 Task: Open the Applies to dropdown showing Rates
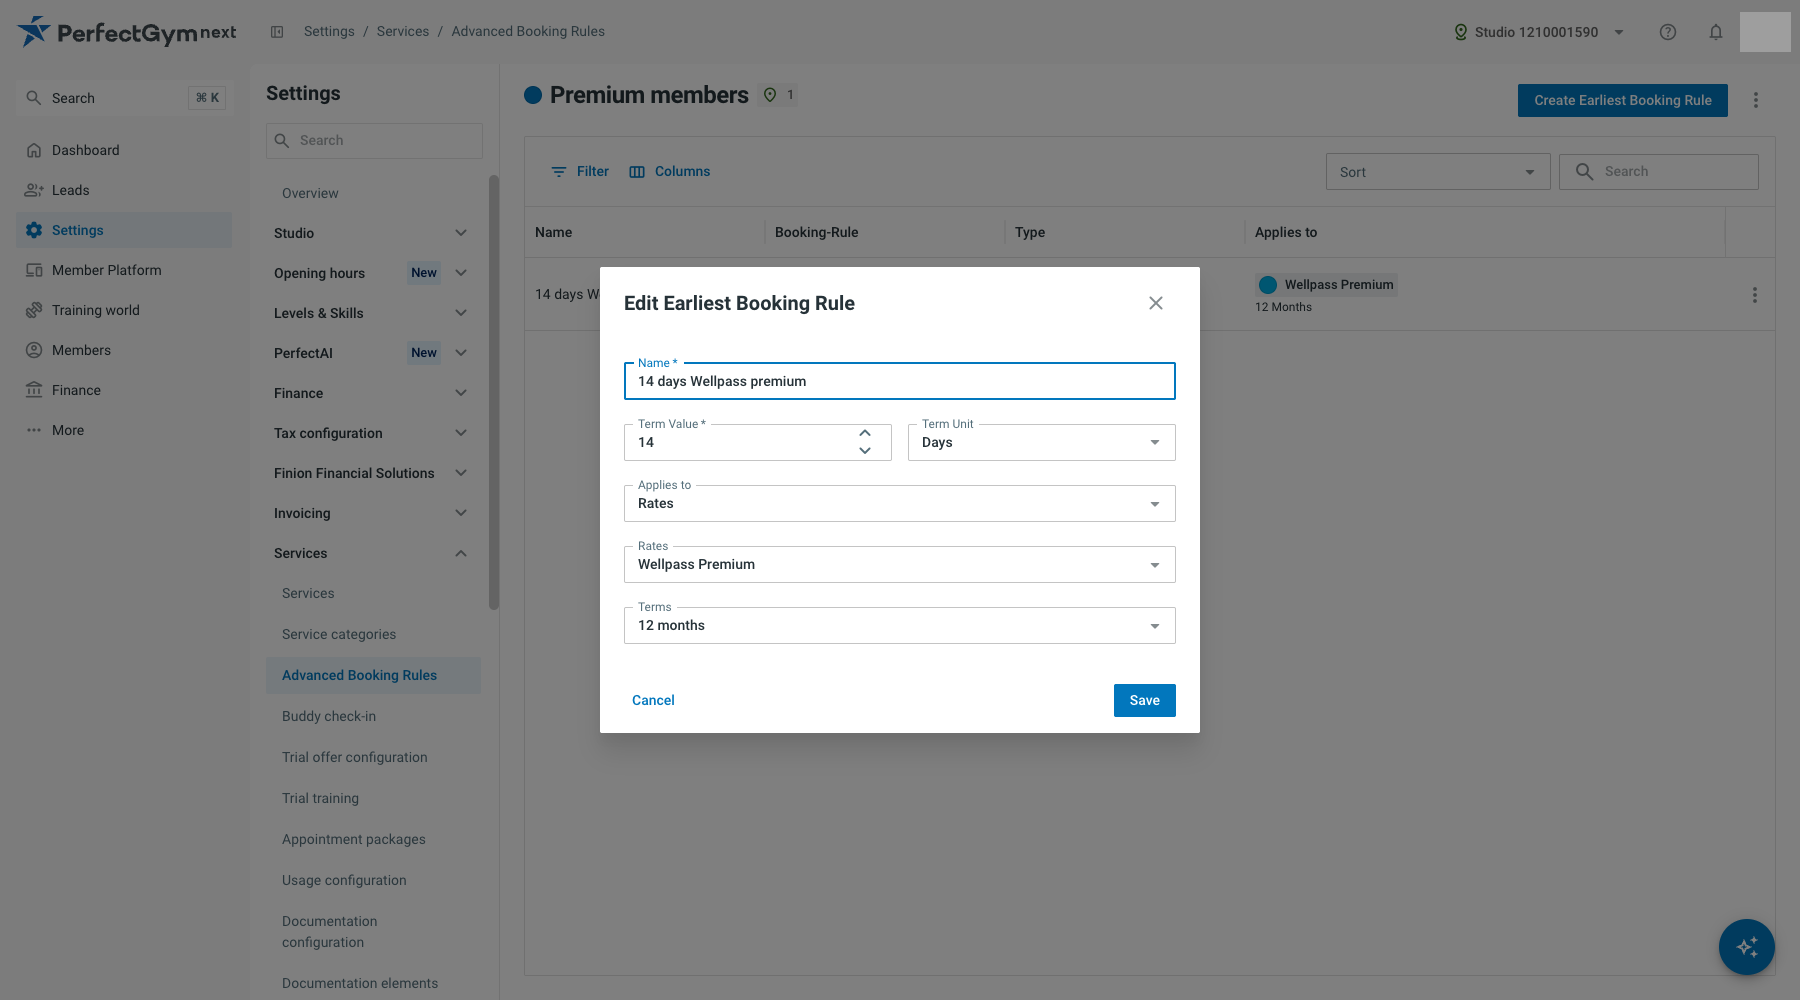tap(899, 503)
